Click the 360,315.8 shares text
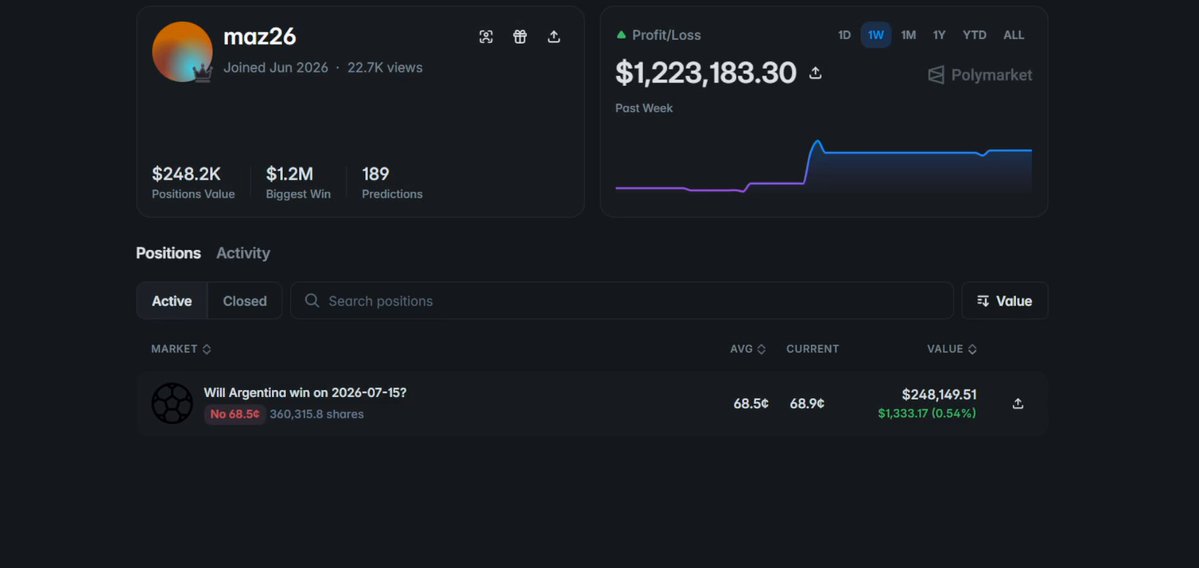This screenshot has width=1199, height=568. click(317, 414)
